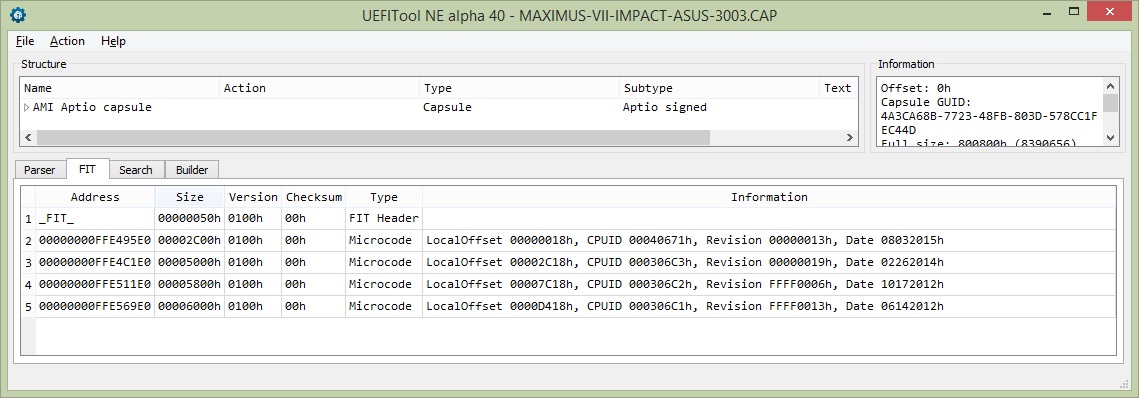The image size is (1139, 398).
Task: Click size value 00002C00h
Action: pyautogui.click(x=190, y=240)
